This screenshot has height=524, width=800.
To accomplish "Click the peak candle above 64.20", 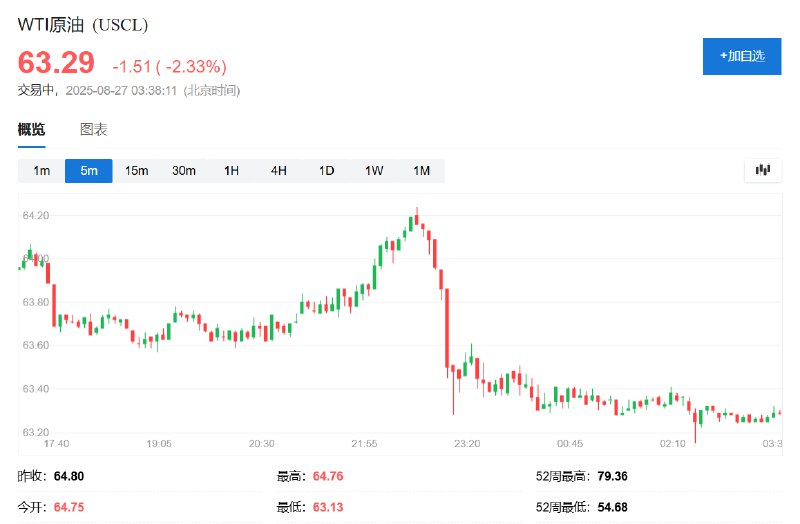I will pyautogui.click(x=417, y=218).
